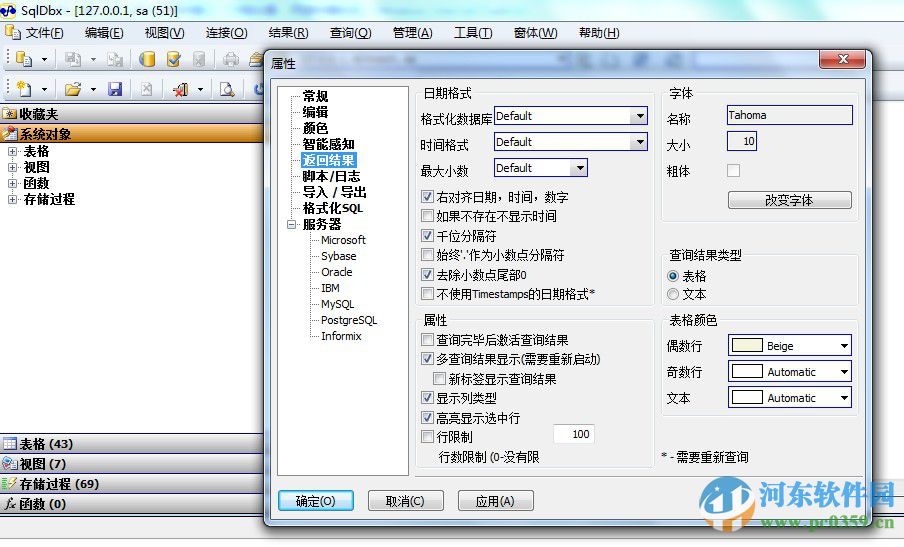Image resolution: width=904 pixels, height=547 pixels.
Task: Click the magnifier document search icon
Action: point(227,89)
